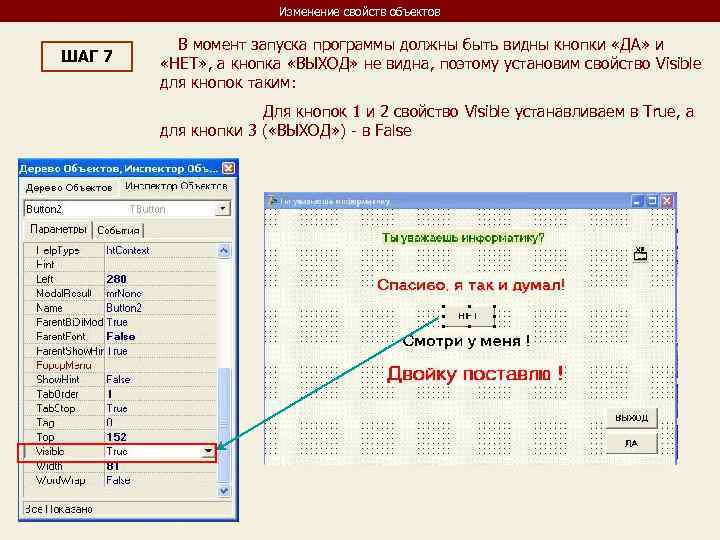Select the HelpType property row
Screen dimensions: 720x540
(x=120, y=250)
